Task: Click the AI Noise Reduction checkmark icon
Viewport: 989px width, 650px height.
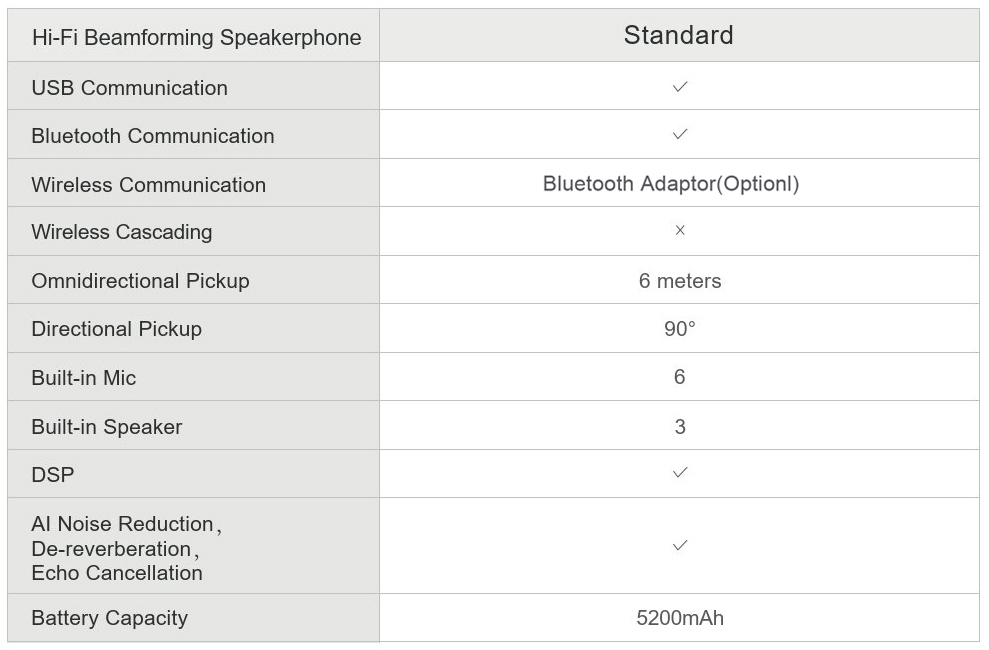Action: coord(679,545)
